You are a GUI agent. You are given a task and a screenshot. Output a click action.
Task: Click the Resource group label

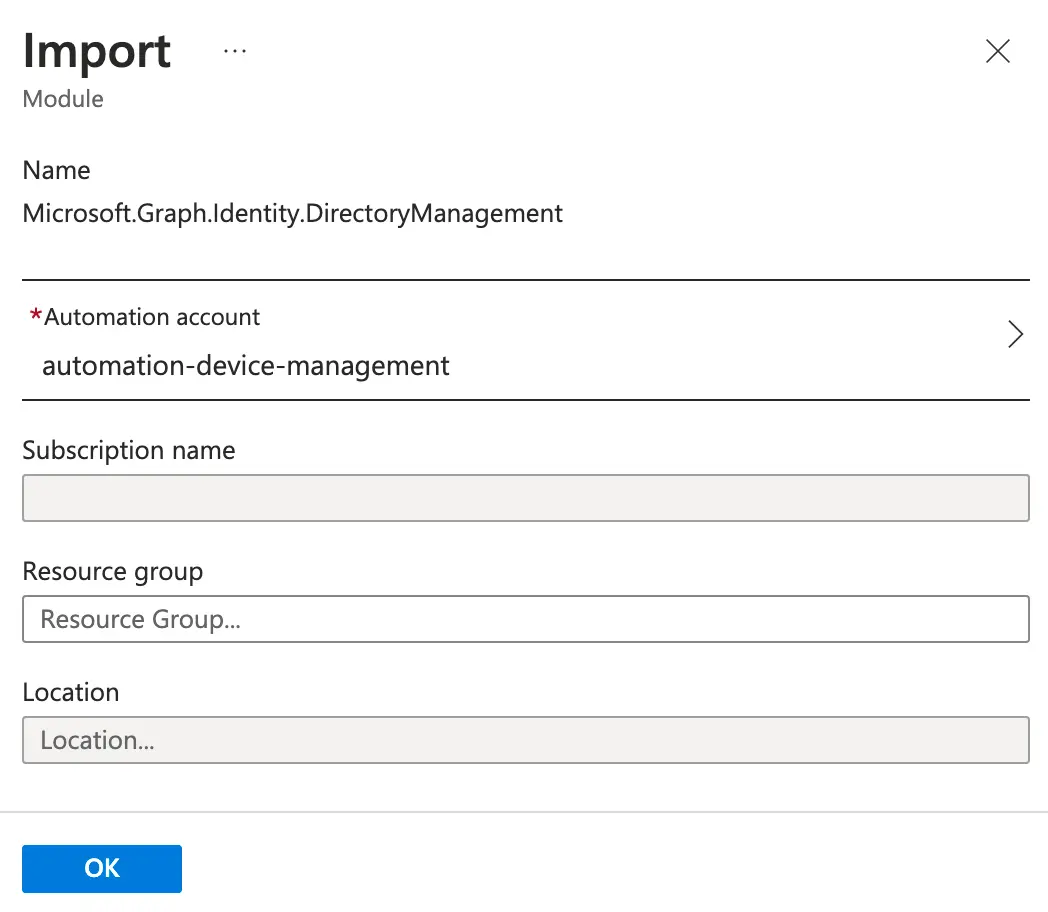(113, 572)
